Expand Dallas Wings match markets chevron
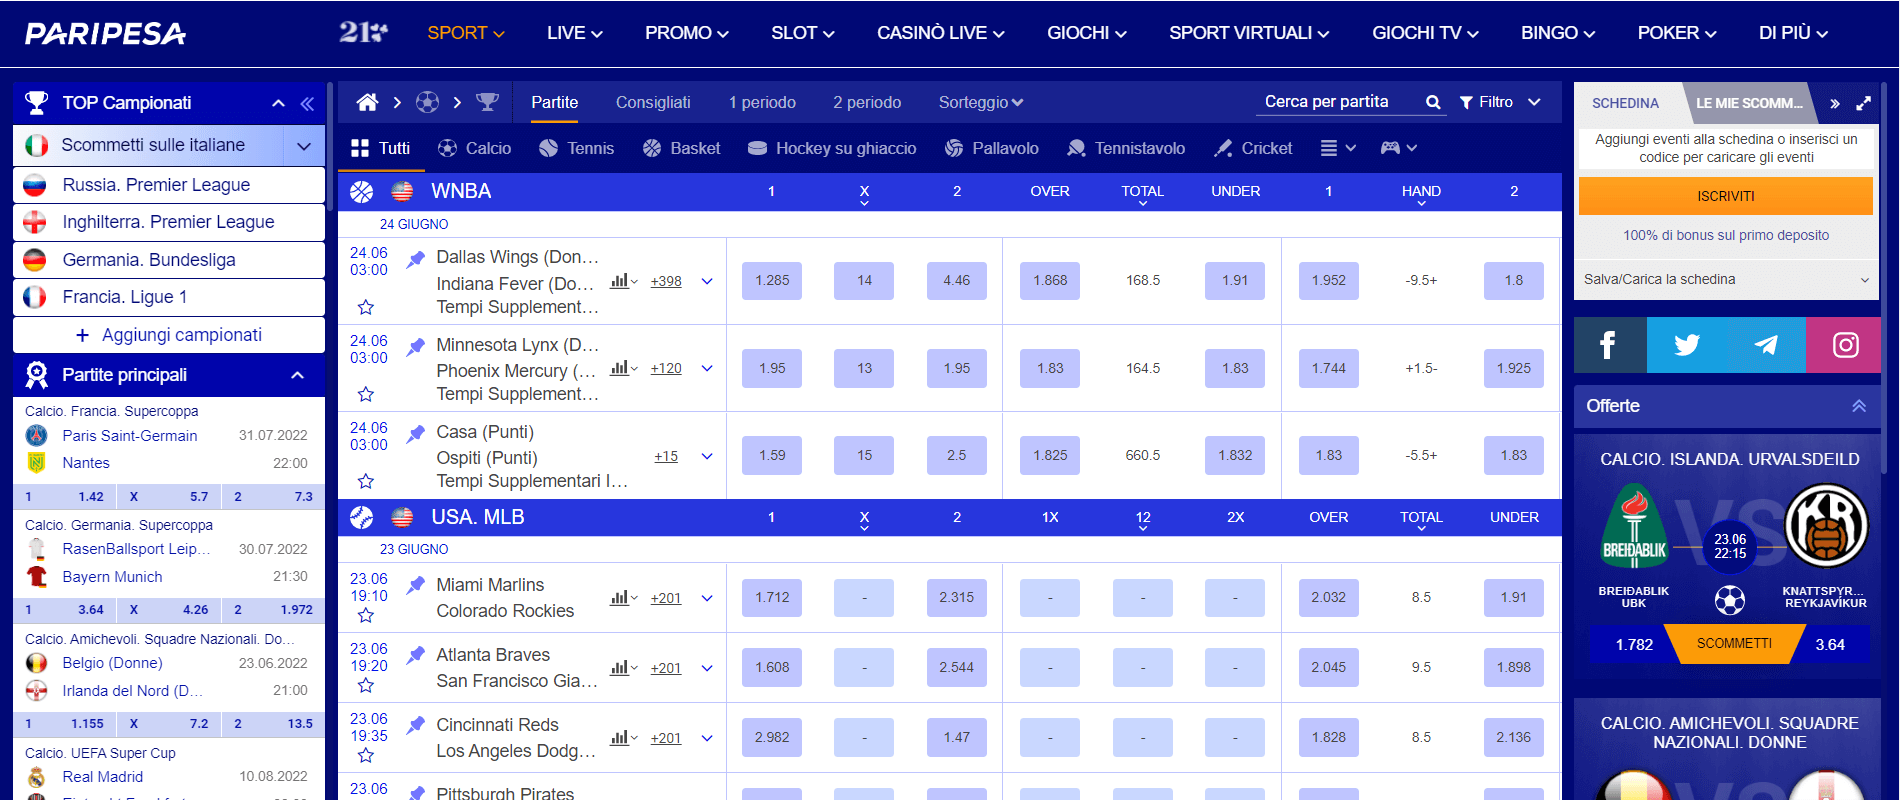The width and height of the screenshot is (1900, 800). [x=707, y=281]
